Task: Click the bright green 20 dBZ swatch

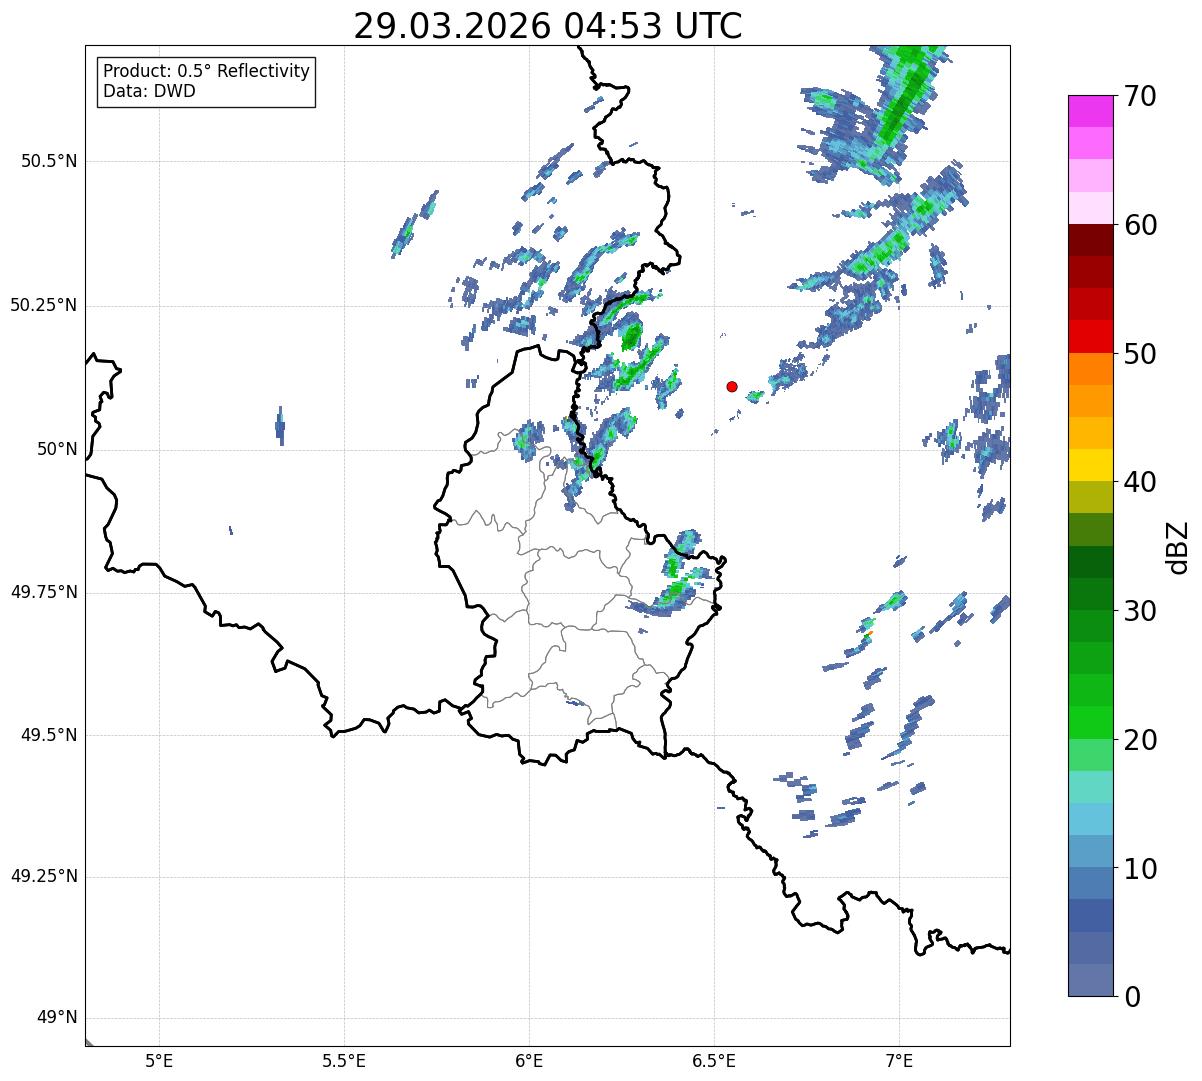Action: click(1090, 722)
